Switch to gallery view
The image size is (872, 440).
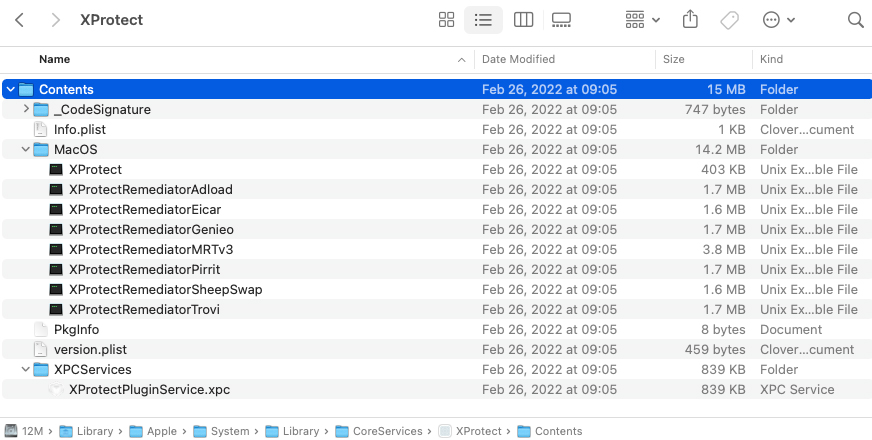(561, 20)
